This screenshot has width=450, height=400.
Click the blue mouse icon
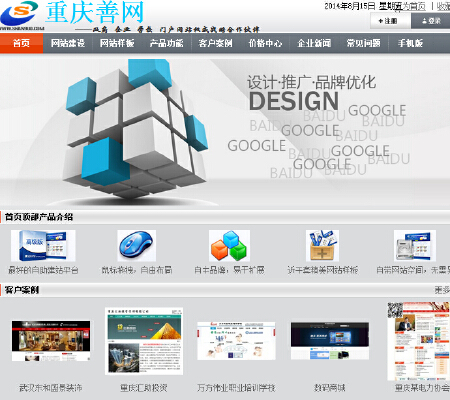point(136,246)
